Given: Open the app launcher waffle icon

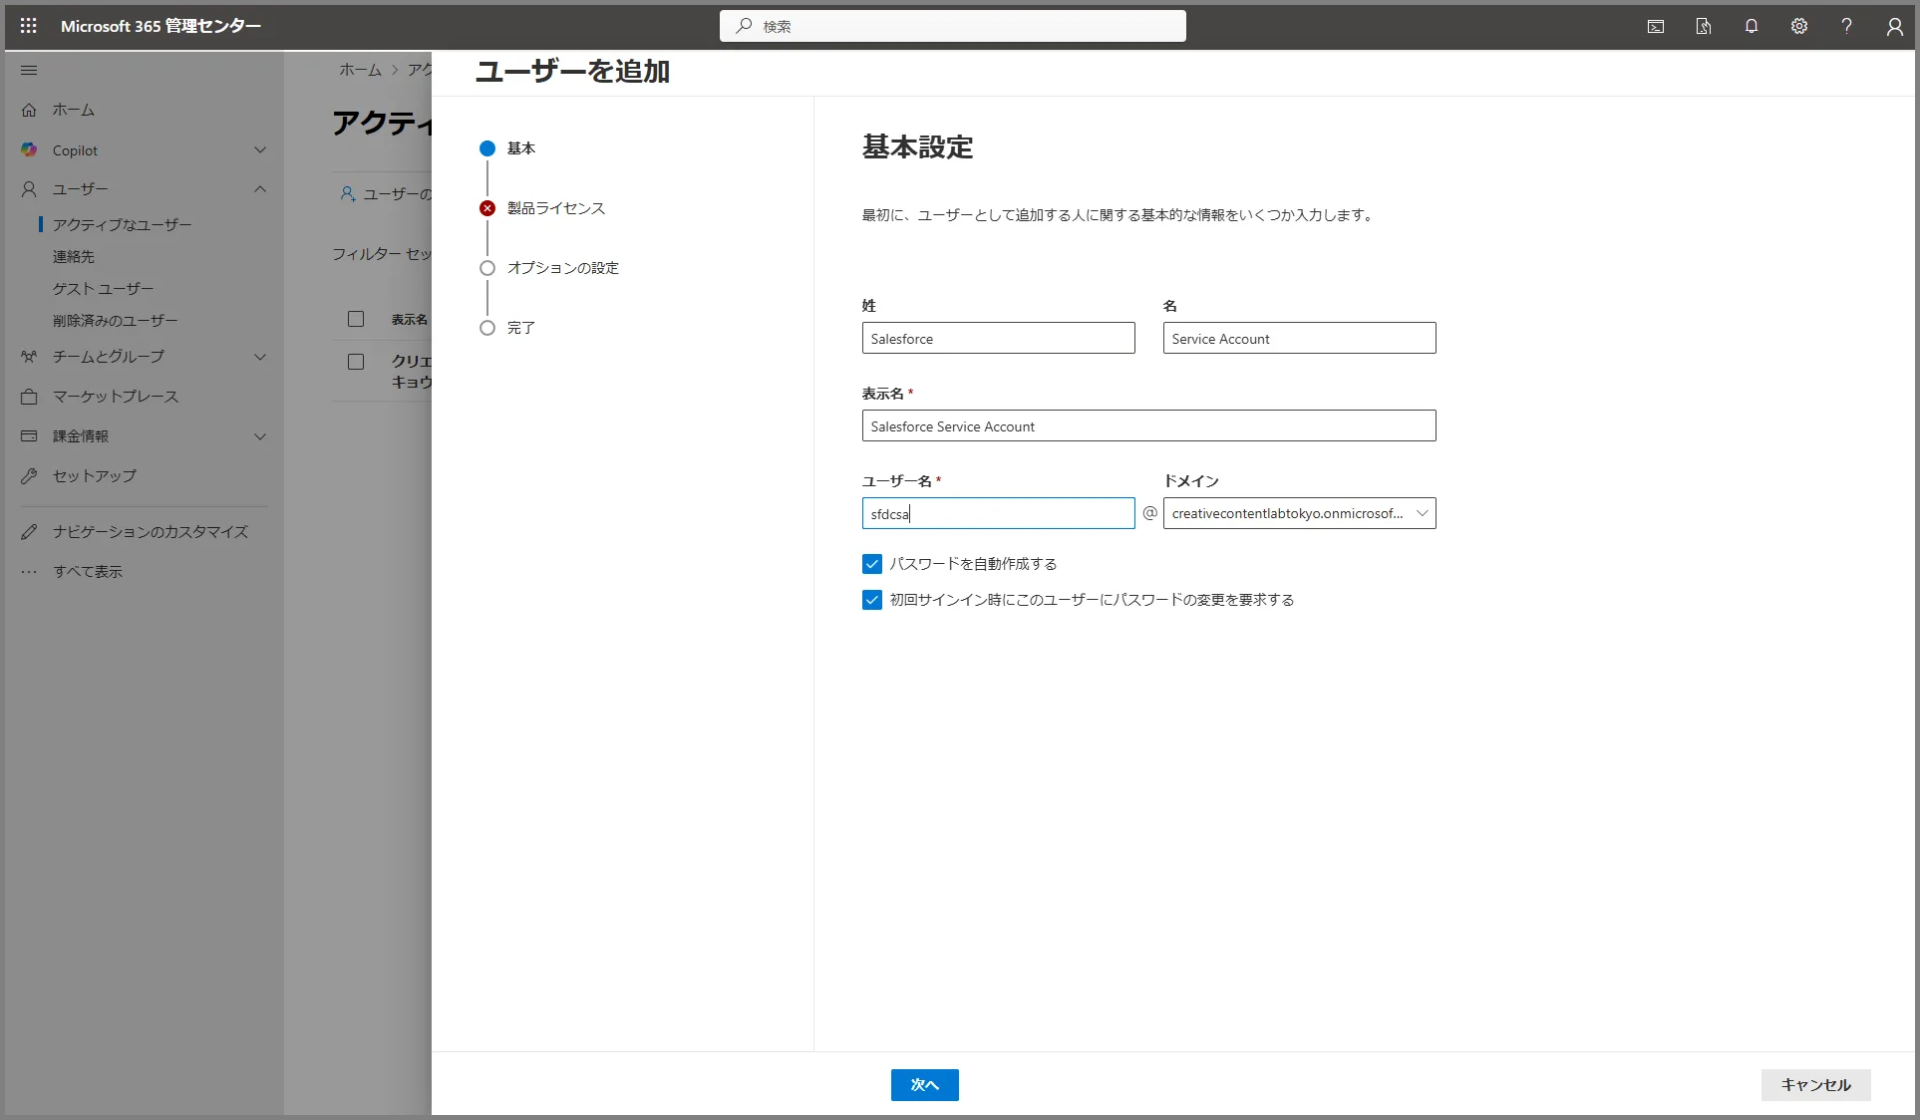Looking at the screenshot, I should click(x=28, y=26).
